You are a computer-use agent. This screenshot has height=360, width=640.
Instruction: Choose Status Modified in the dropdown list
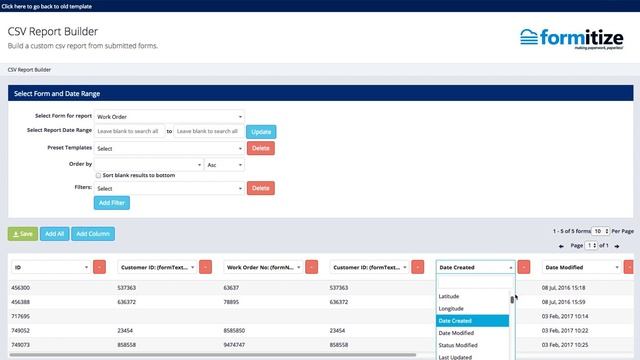click(472, 345)
